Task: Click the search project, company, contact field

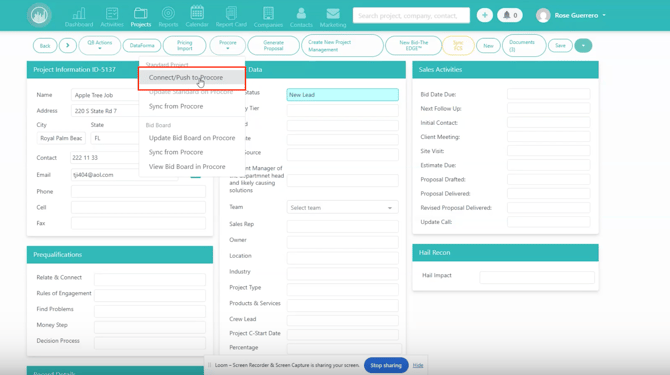Action: tap(411, 15)
